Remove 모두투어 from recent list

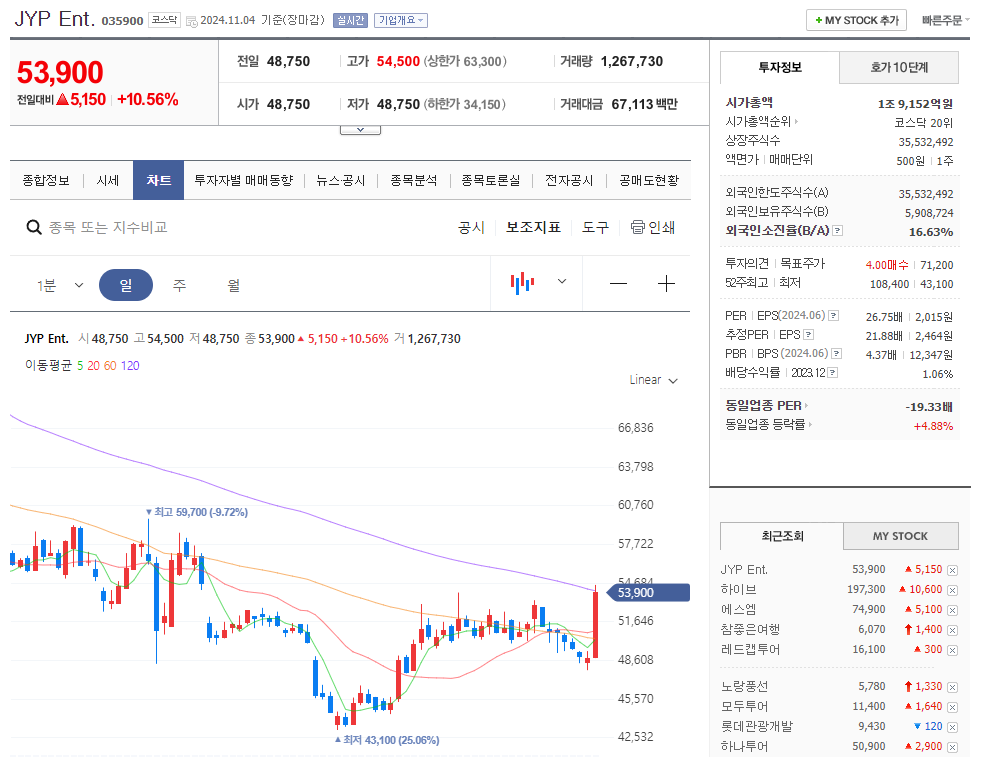952,707
